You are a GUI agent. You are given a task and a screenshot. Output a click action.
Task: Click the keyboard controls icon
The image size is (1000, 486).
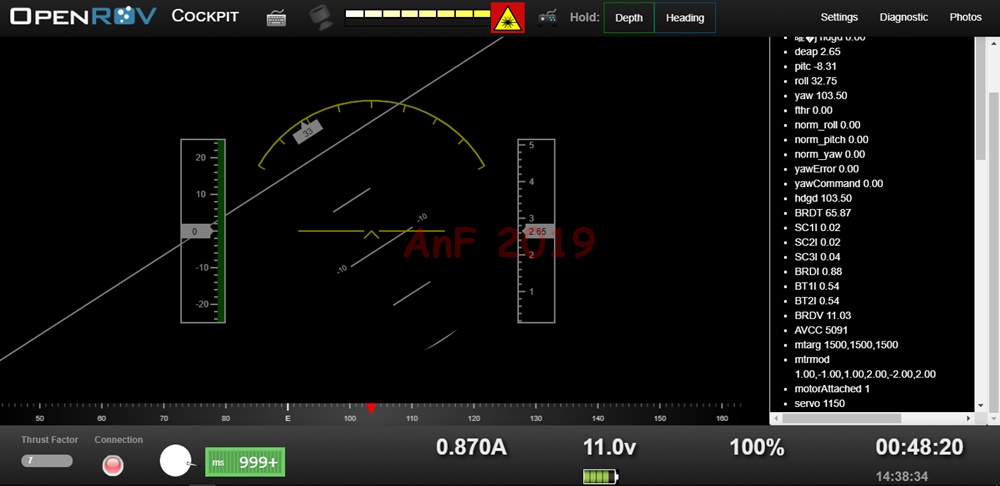[276, 18]
